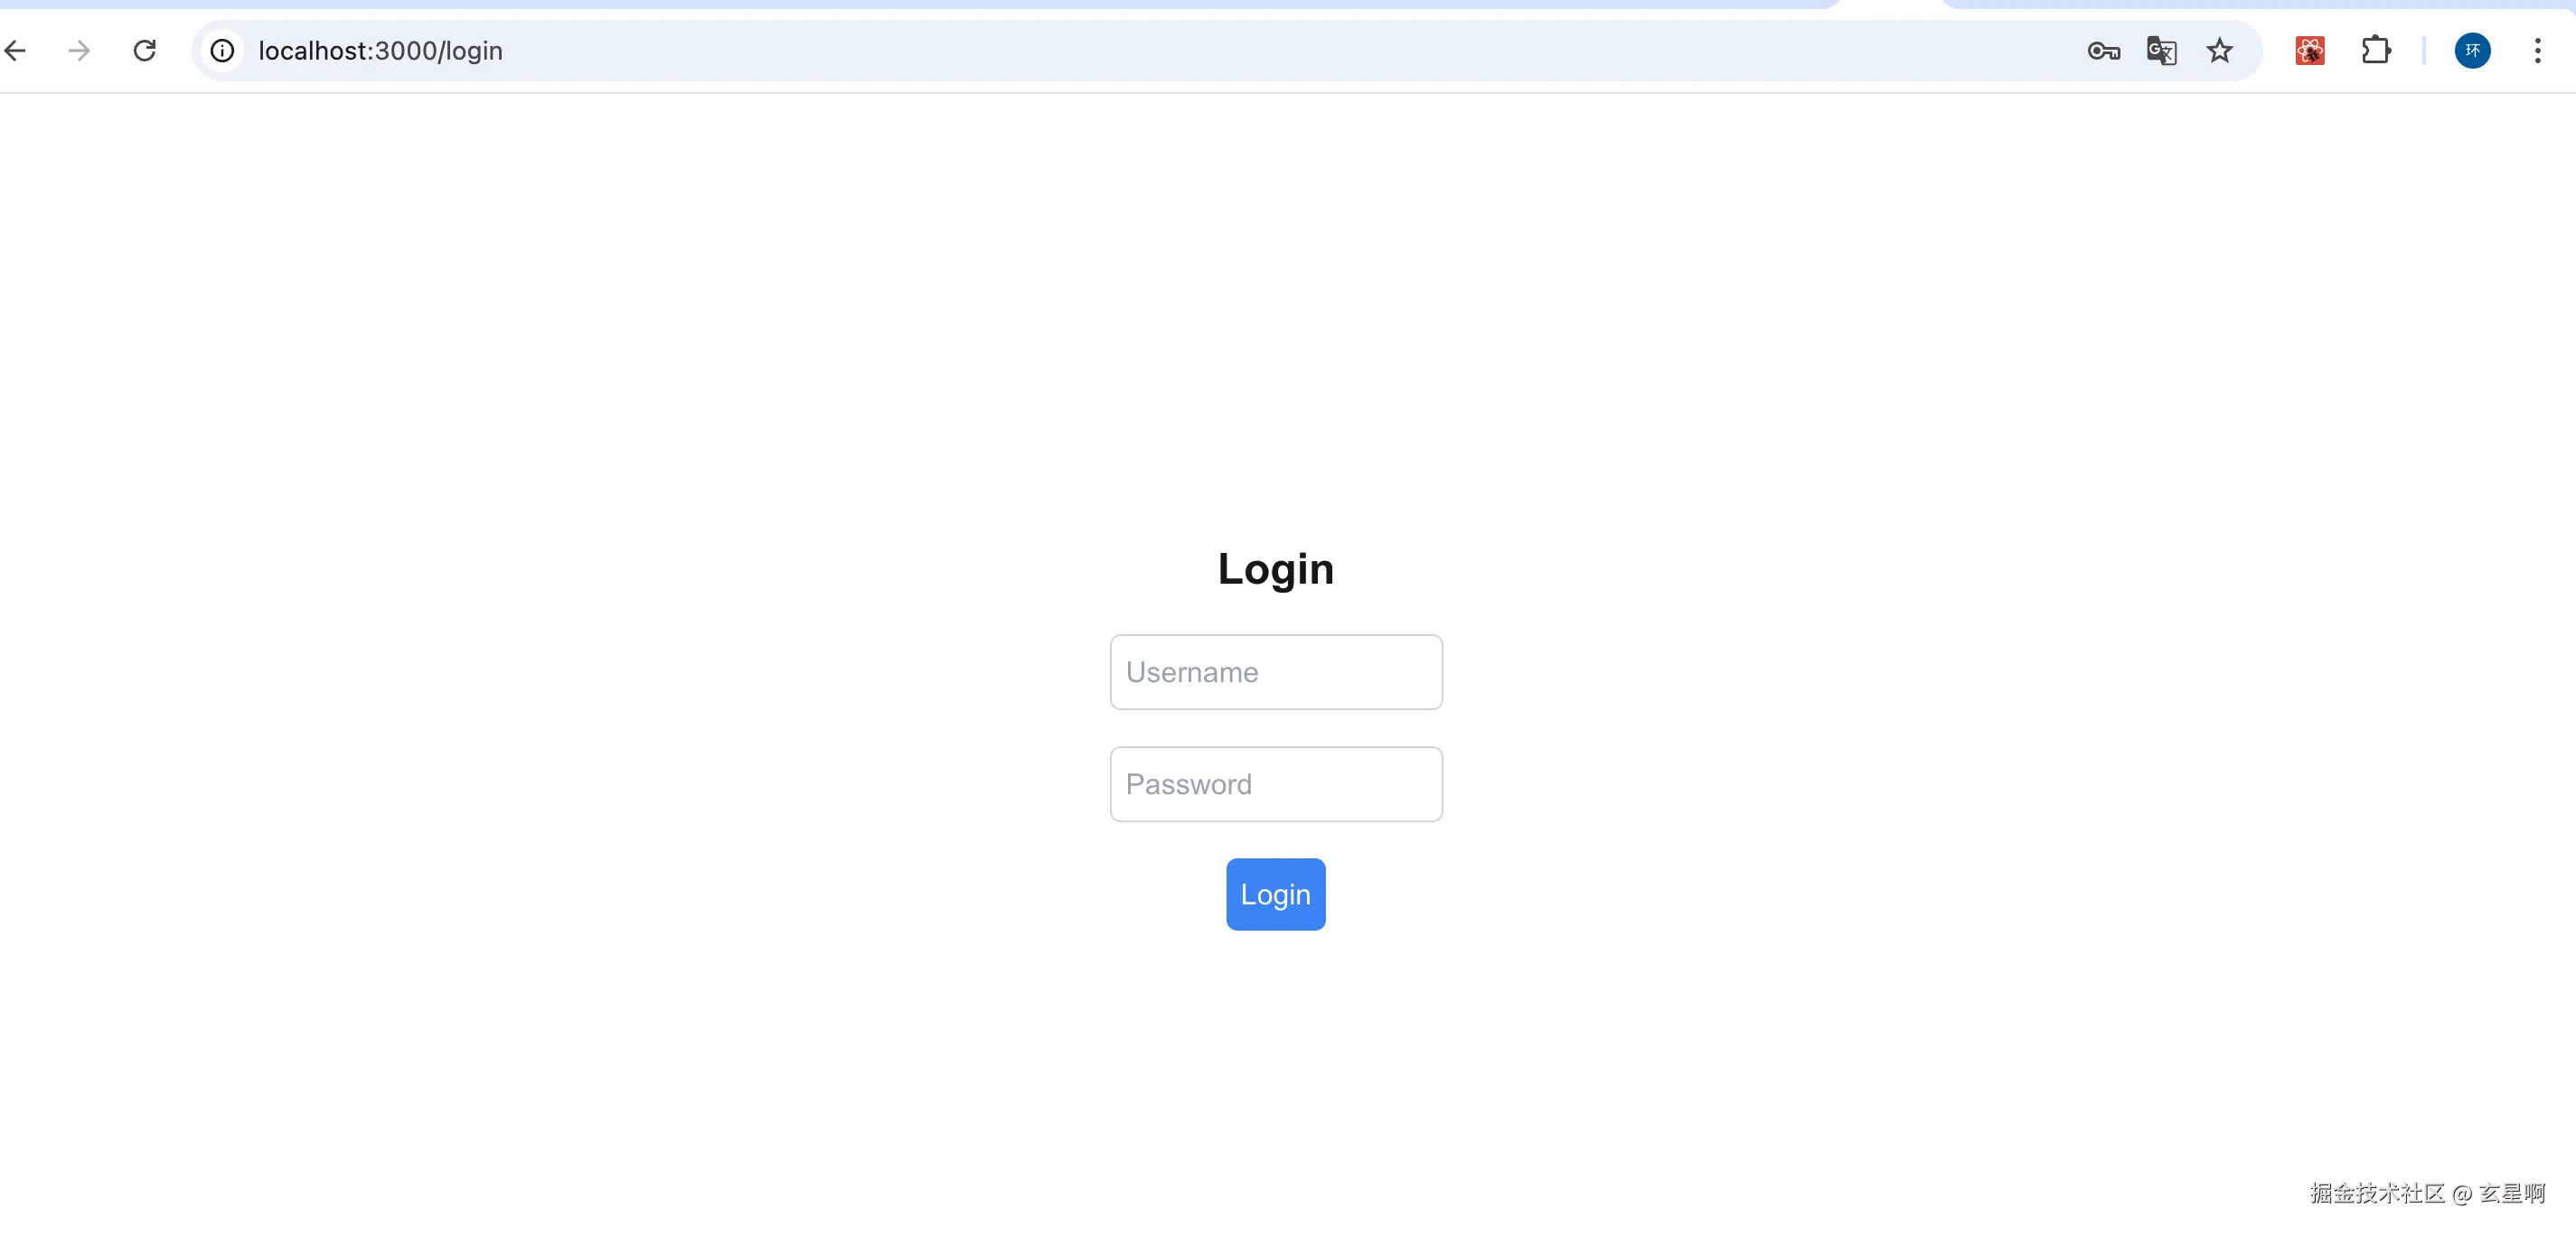Open the Google Translate icon

[2161, 50]
